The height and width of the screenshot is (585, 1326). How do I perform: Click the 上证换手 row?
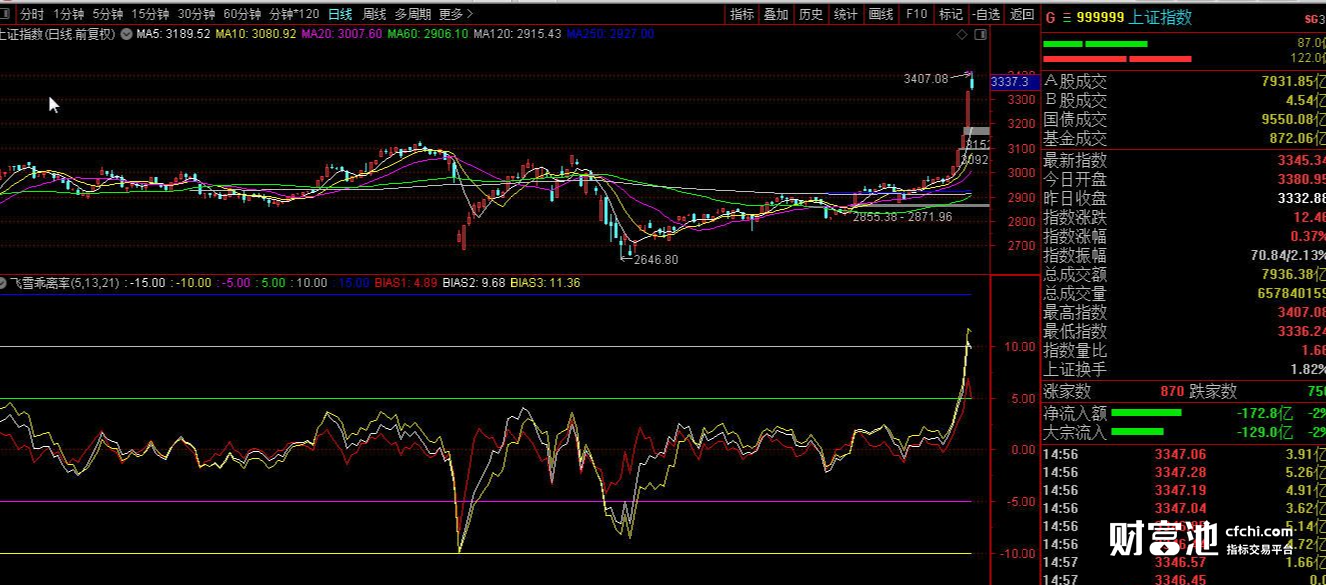1184,369
